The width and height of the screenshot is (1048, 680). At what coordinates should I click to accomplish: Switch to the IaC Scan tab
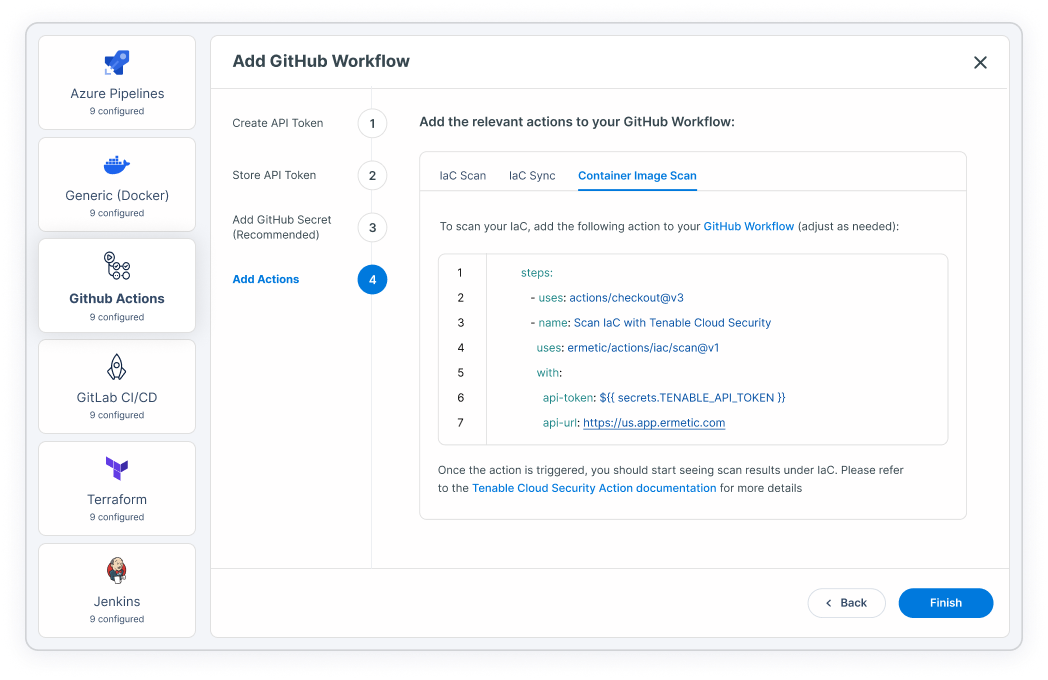[x=463, y=176]
